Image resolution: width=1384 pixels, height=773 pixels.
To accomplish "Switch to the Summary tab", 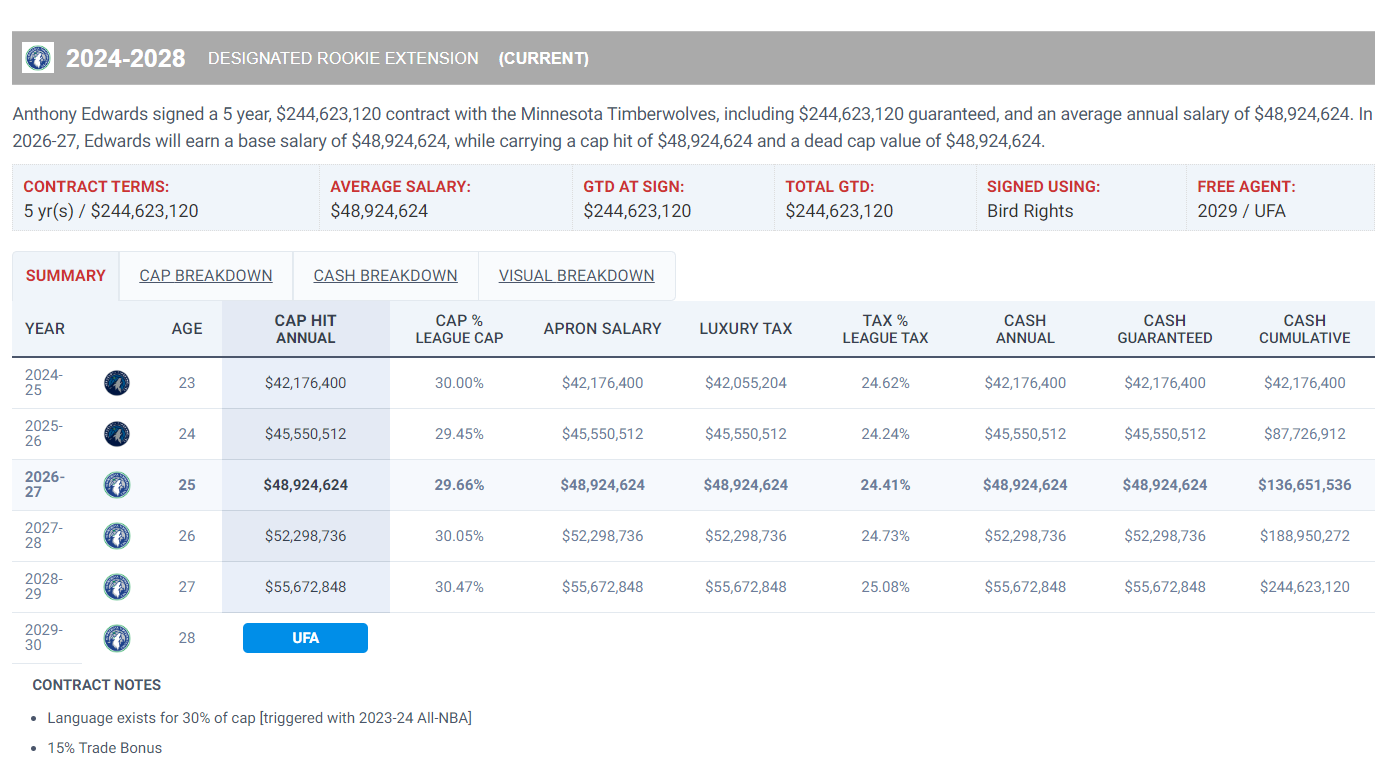I will (66, 276).
